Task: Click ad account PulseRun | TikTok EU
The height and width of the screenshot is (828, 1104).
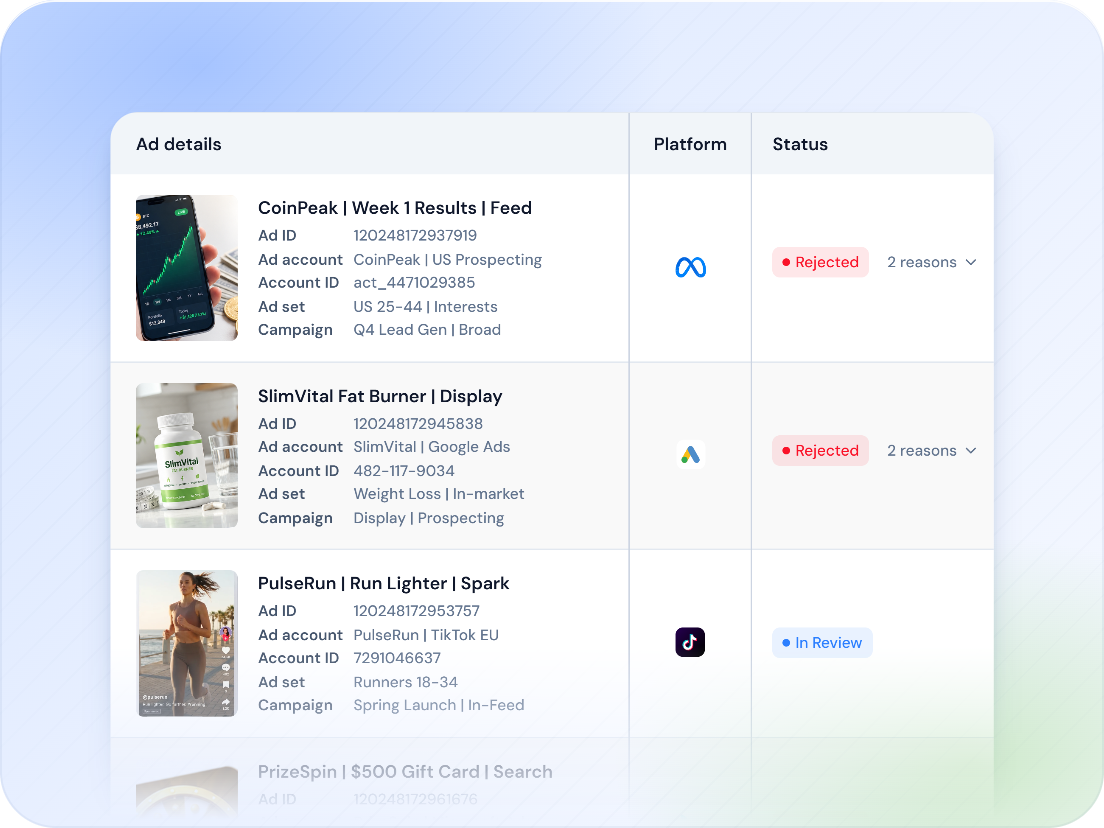Action: [425, 635]
